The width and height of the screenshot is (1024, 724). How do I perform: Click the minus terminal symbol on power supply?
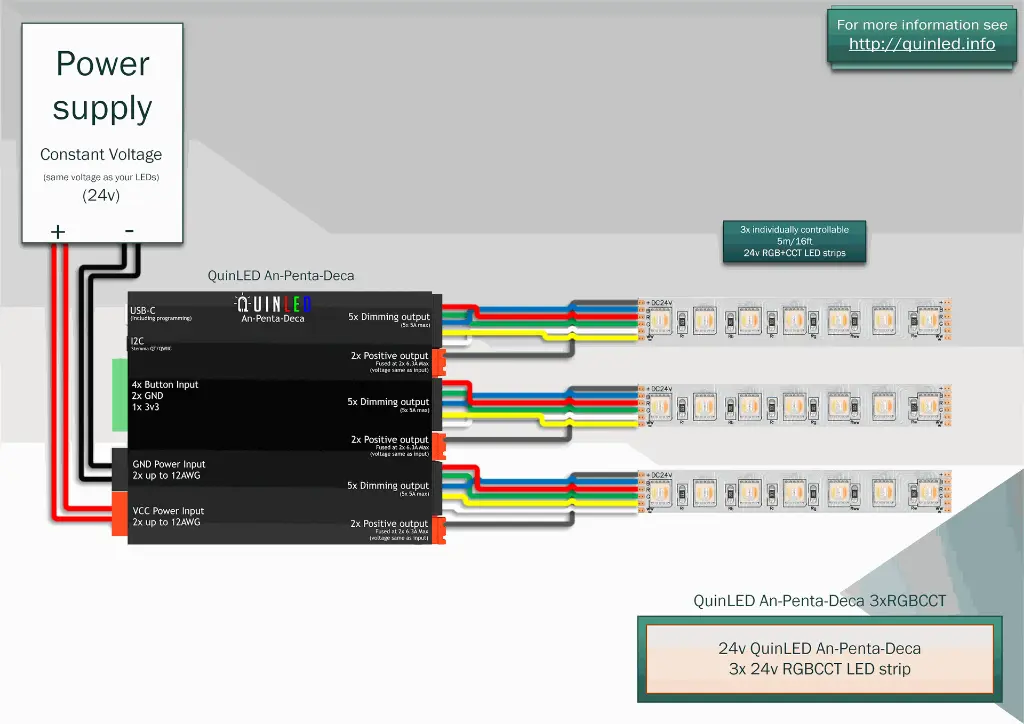[129, 230]
